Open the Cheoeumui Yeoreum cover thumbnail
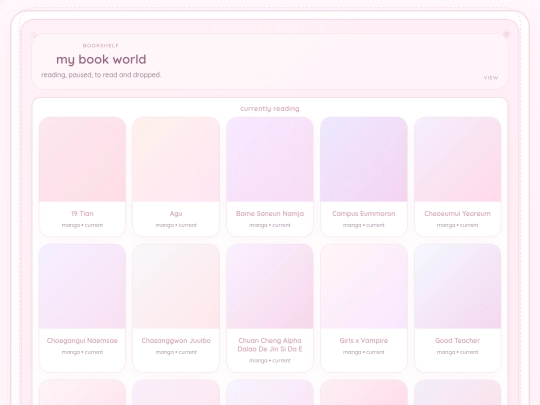Viewport: 540px width, 405px height. pos(457,159)
